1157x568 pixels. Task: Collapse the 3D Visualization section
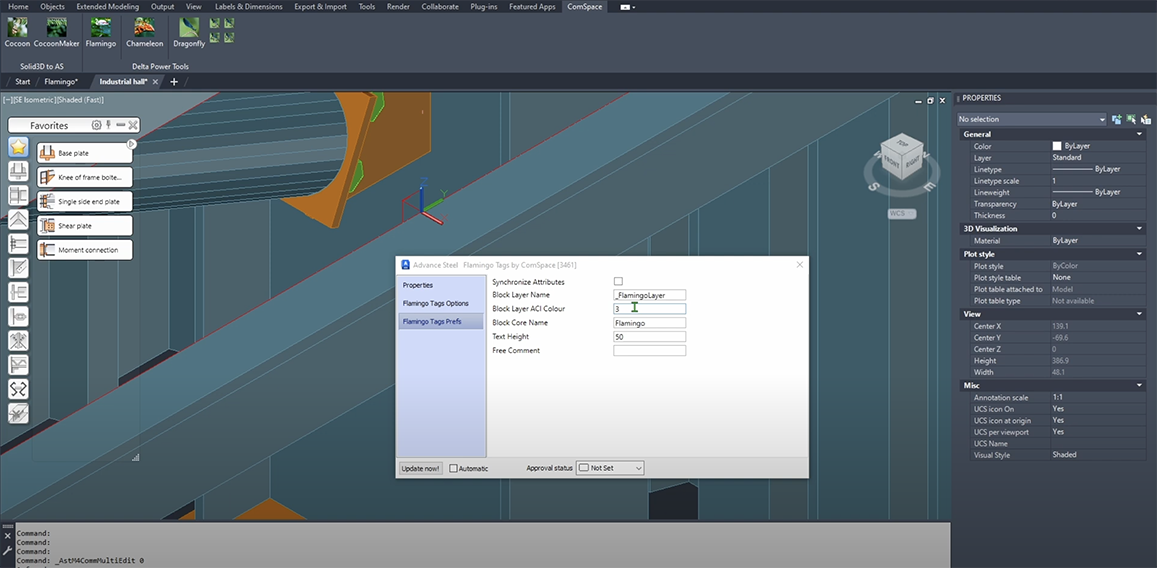click(1140, 229)
